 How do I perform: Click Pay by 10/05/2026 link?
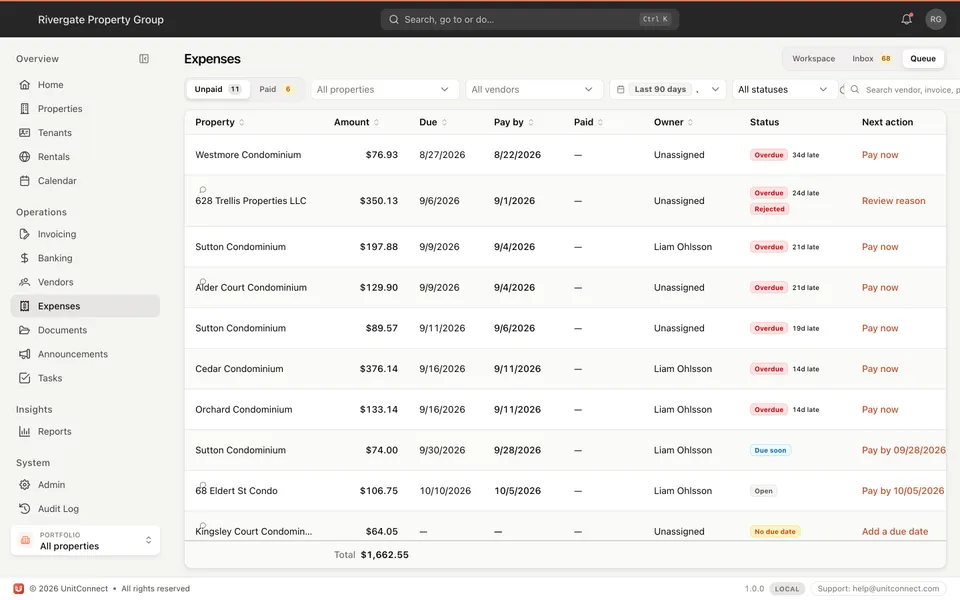[903, 490]
